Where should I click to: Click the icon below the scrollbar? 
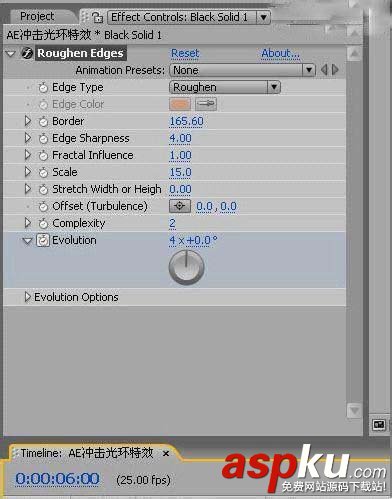tap(378, 425)
